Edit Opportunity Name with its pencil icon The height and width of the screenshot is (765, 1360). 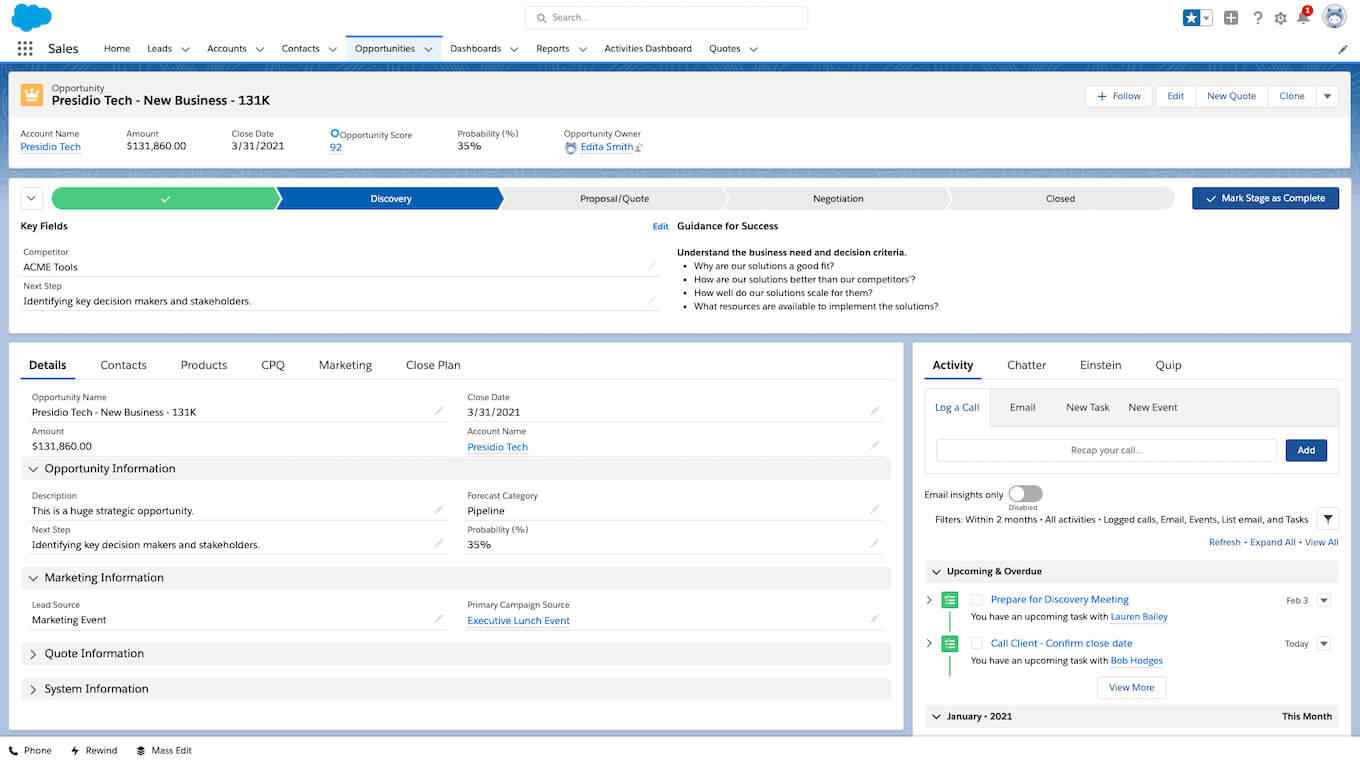(x=439, y=411)
